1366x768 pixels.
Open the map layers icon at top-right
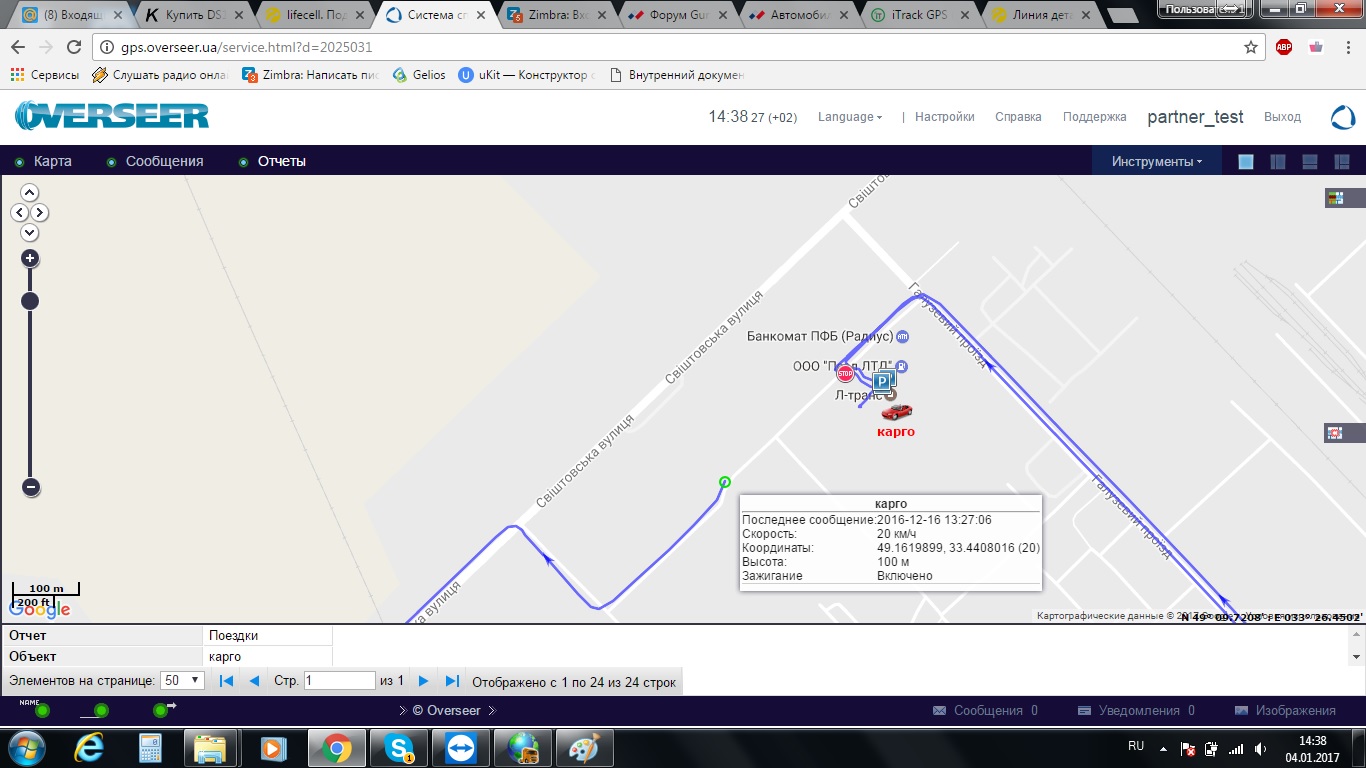coord(1334,198)
